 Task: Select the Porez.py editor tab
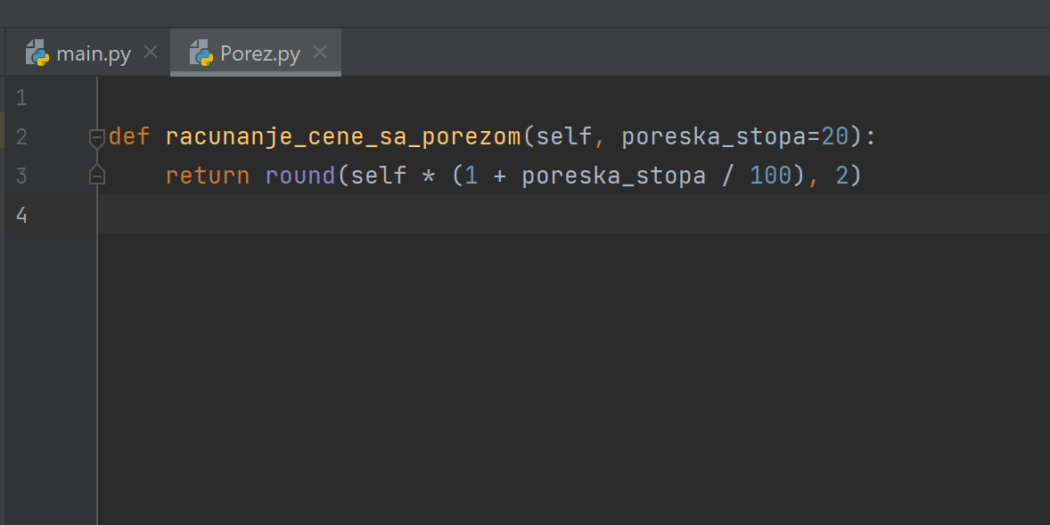coord(256,53)
